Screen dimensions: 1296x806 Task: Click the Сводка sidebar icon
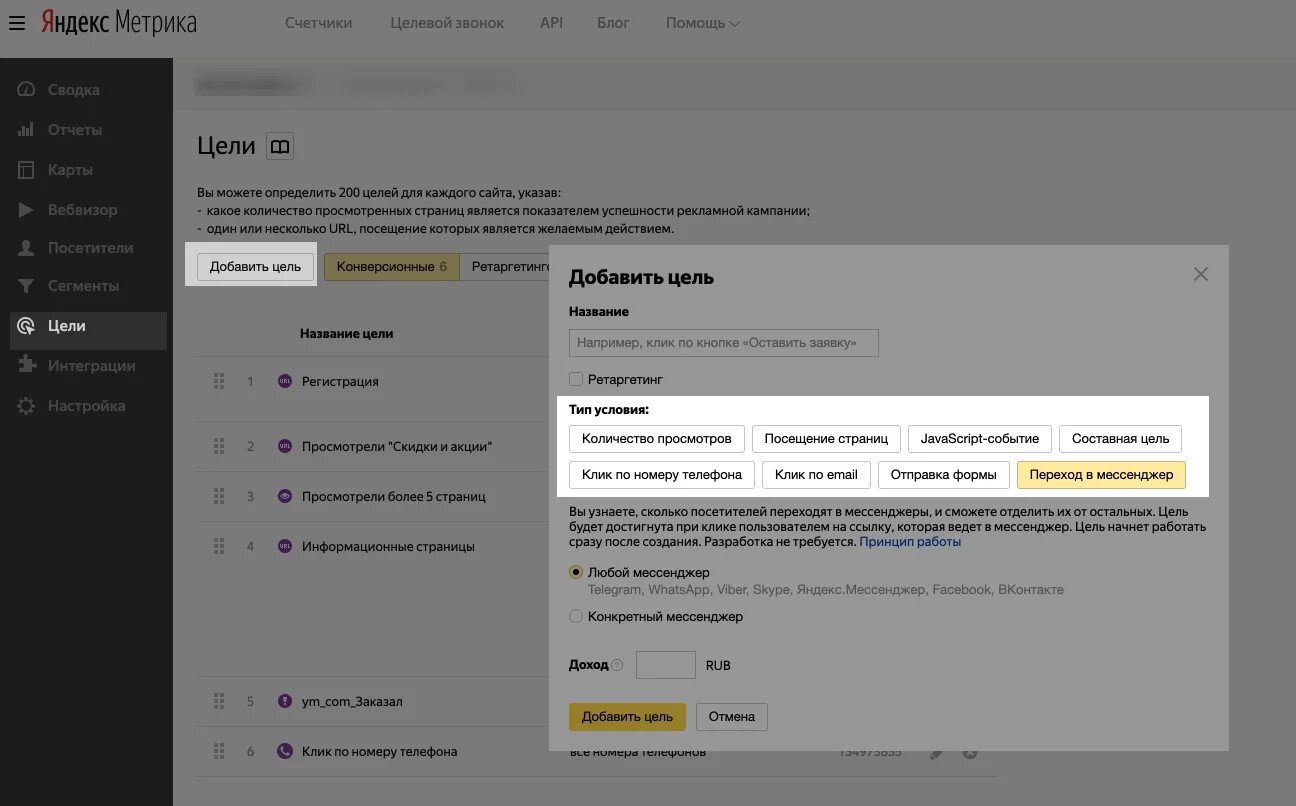(x=27, y=90)
